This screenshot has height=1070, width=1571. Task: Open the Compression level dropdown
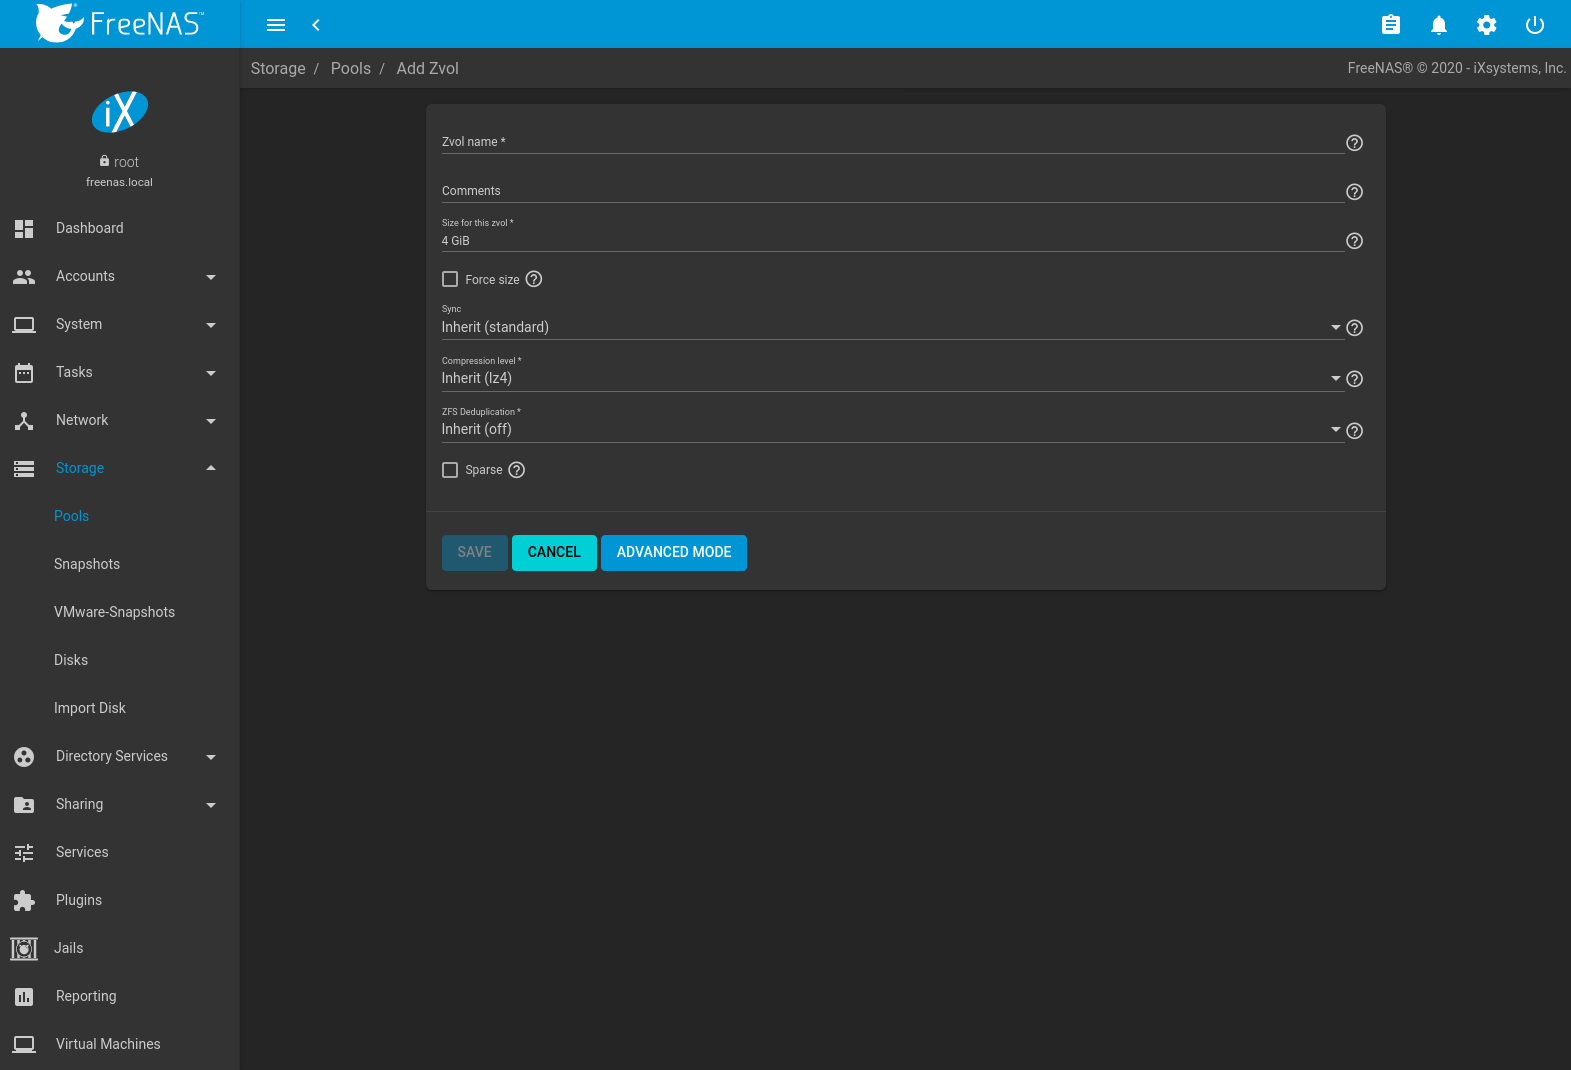890,378
